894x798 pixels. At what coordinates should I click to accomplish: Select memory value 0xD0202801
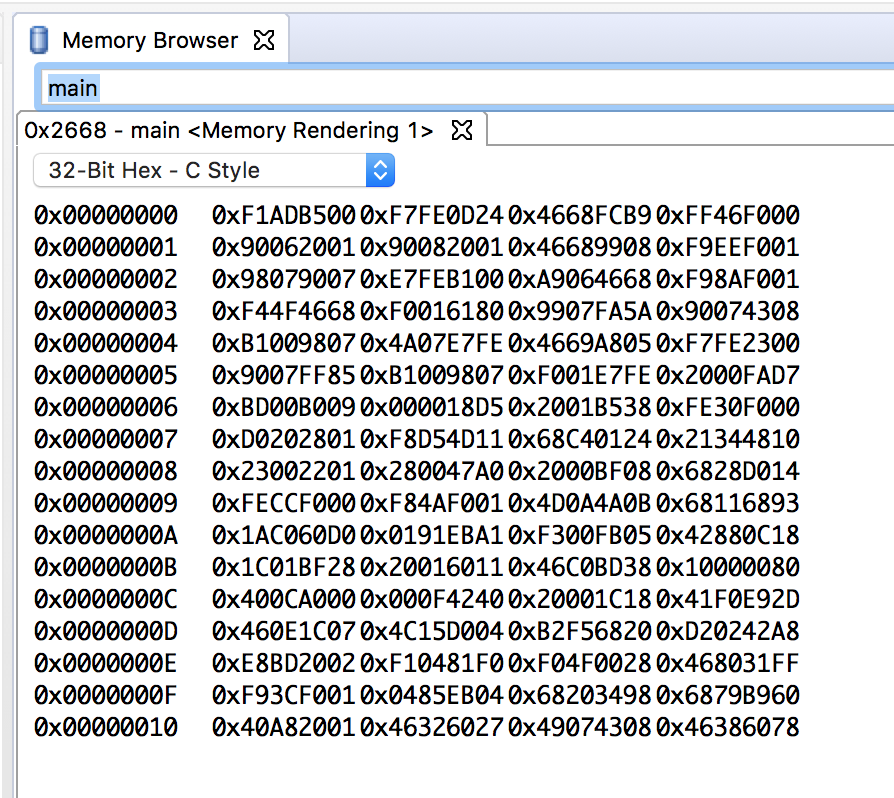283,439
